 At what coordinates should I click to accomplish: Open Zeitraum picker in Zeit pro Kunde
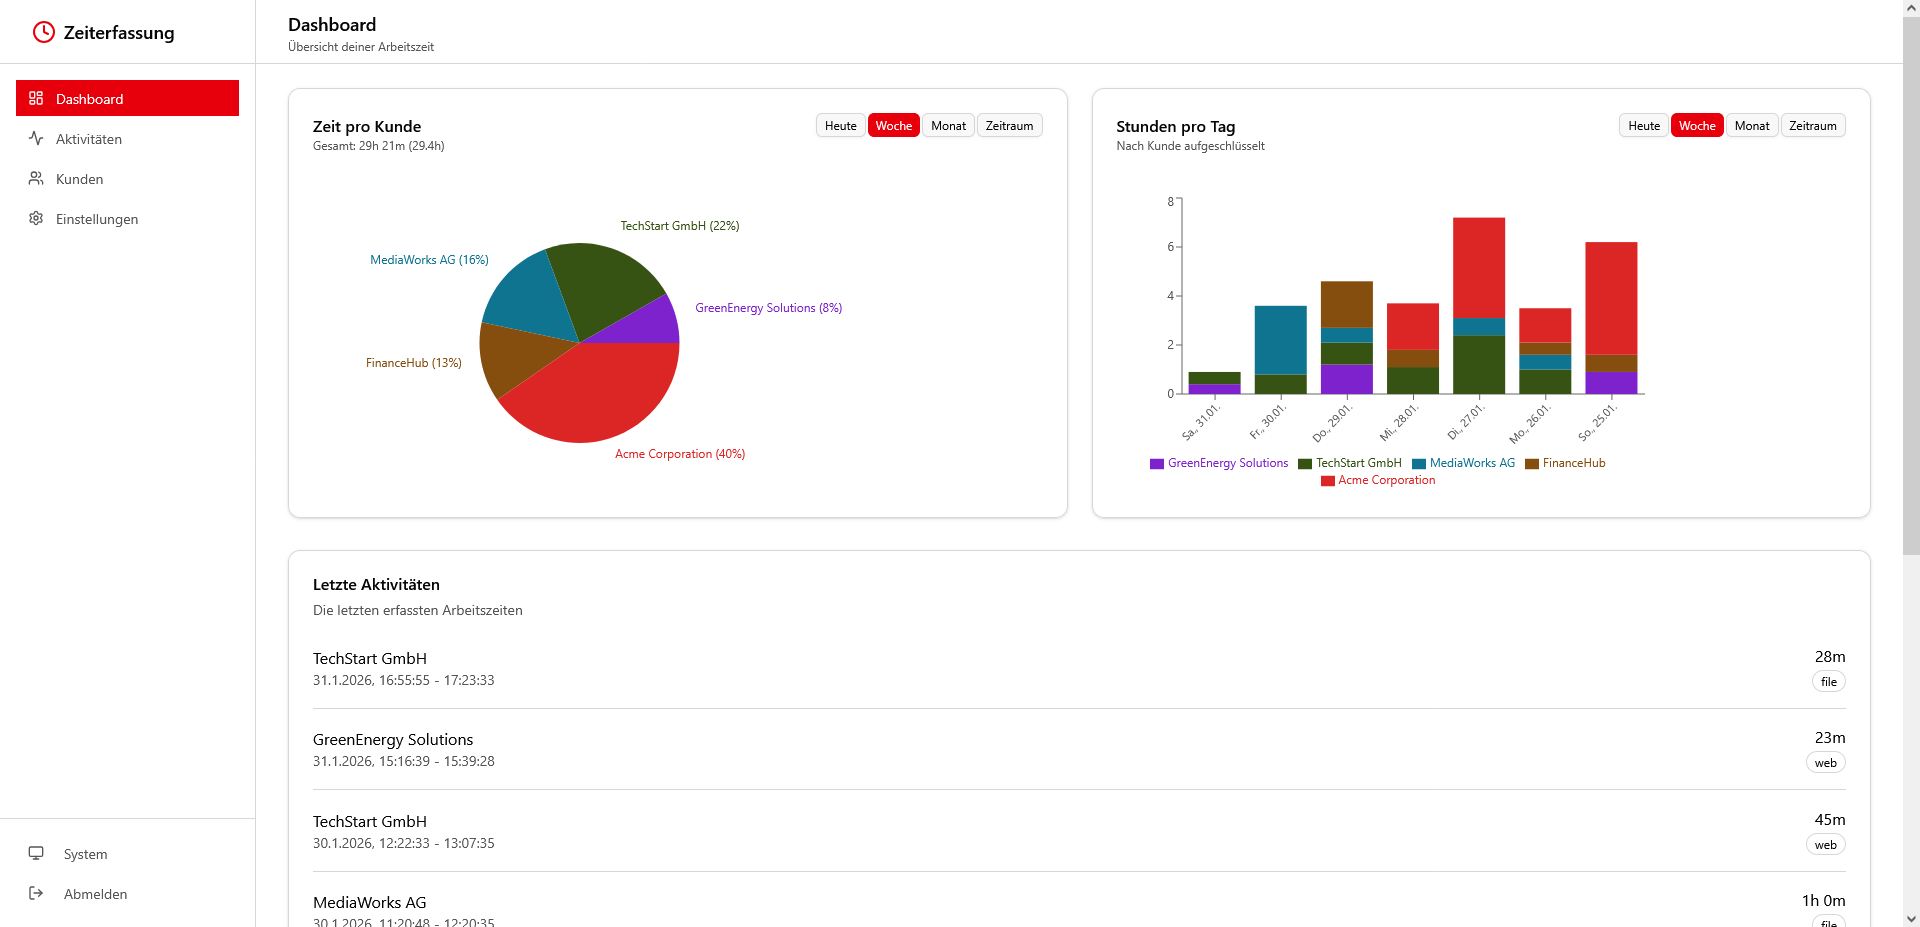coord(1009,126)
